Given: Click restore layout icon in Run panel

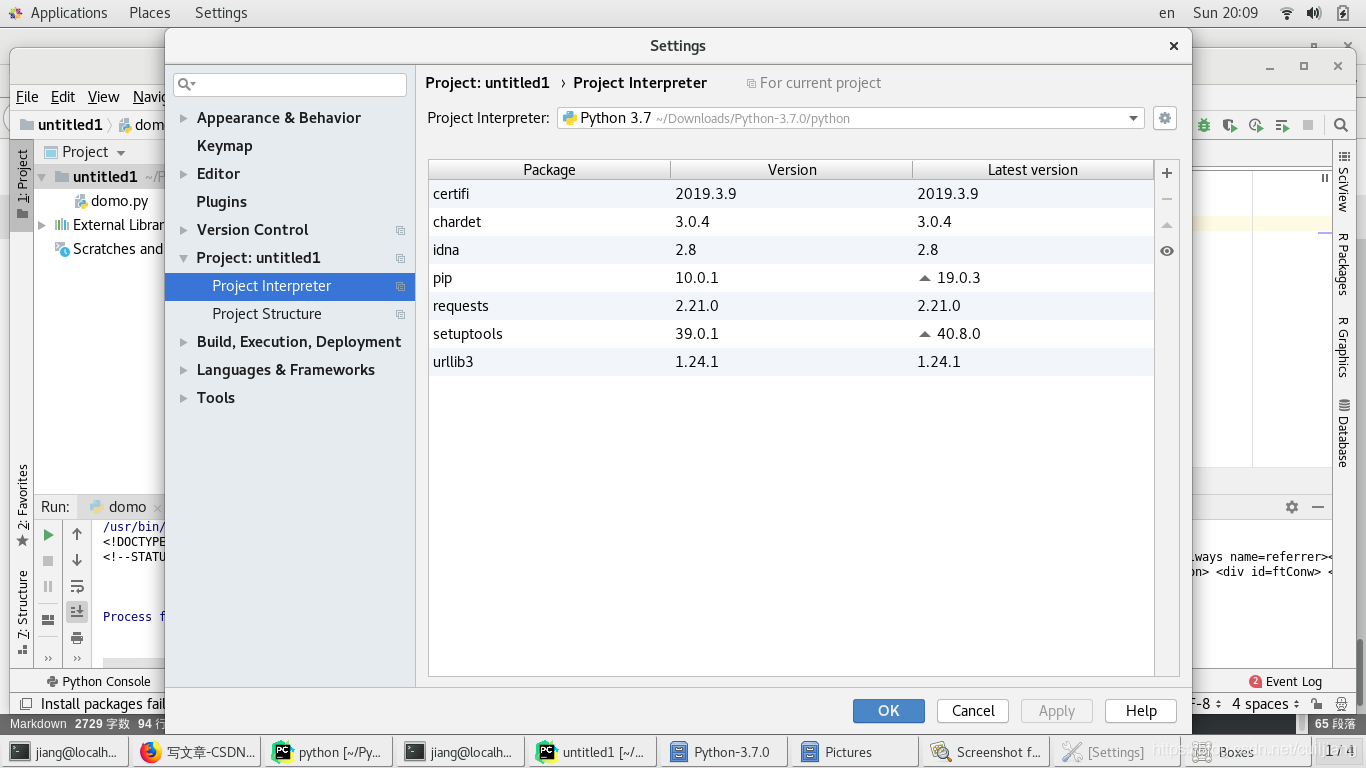Looking at the screenshot, I should (x=48, y=620).
